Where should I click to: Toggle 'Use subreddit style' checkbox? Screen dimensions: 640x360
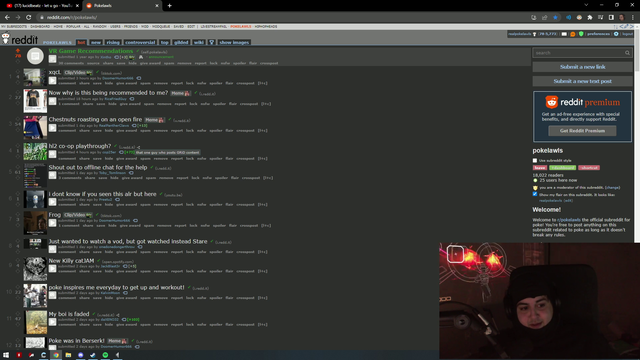point(535,160)
